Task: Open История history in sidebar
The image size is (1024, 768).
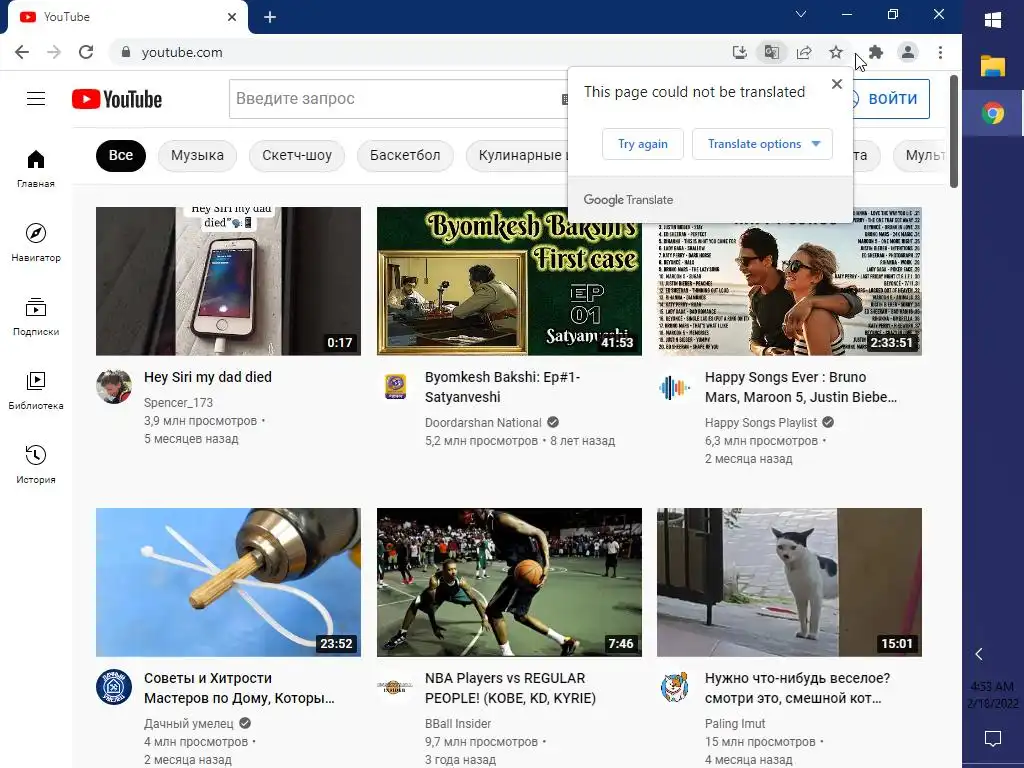Action: [36, 464]
